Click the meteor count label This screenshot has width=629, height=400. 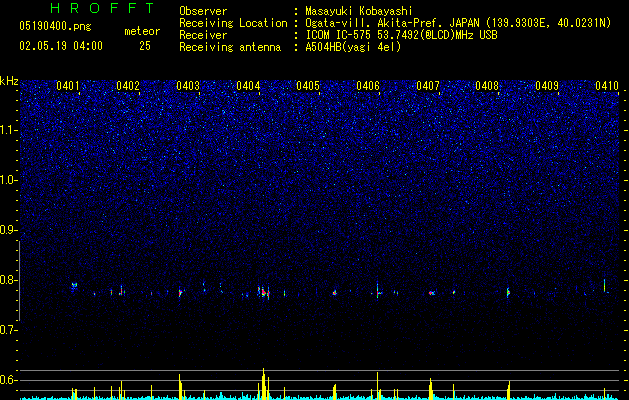142,31
